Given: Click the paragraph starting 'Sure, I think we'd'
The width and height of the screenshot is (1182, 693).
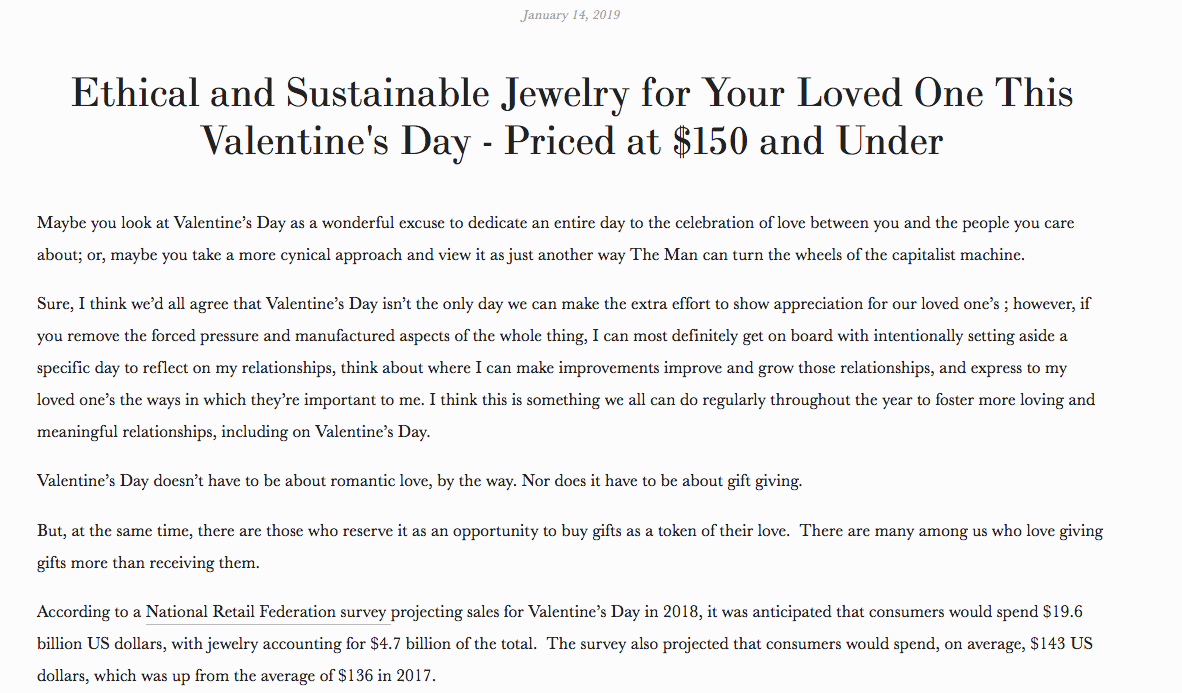Looking at the screenshot, I should (x=566, y=367).
